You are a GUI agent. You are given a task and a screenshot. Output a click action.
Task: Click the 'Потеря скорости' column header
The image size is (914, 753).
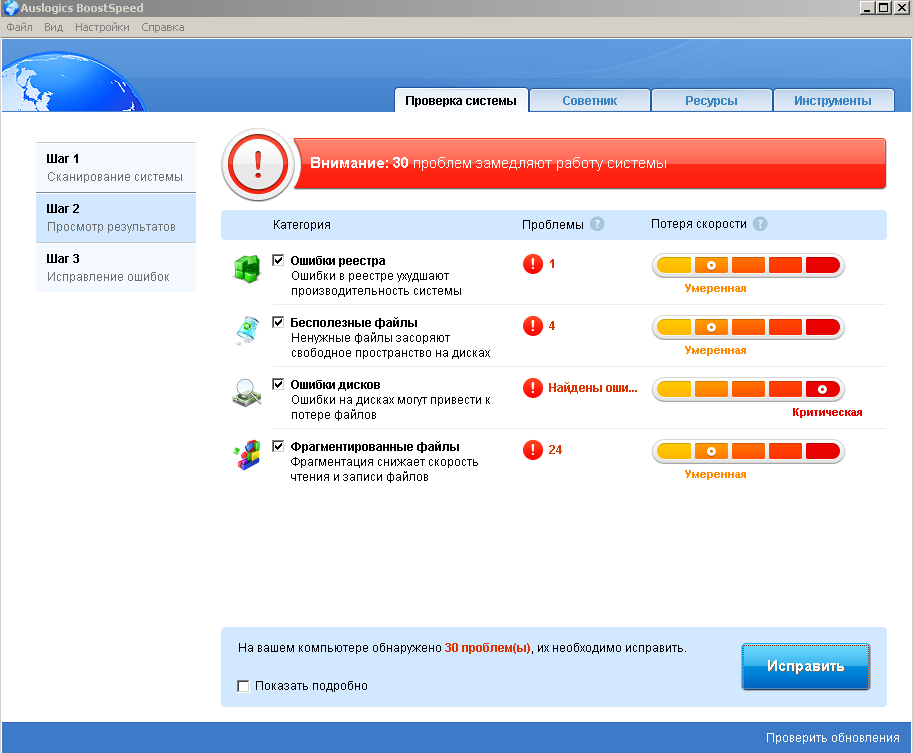699,224
